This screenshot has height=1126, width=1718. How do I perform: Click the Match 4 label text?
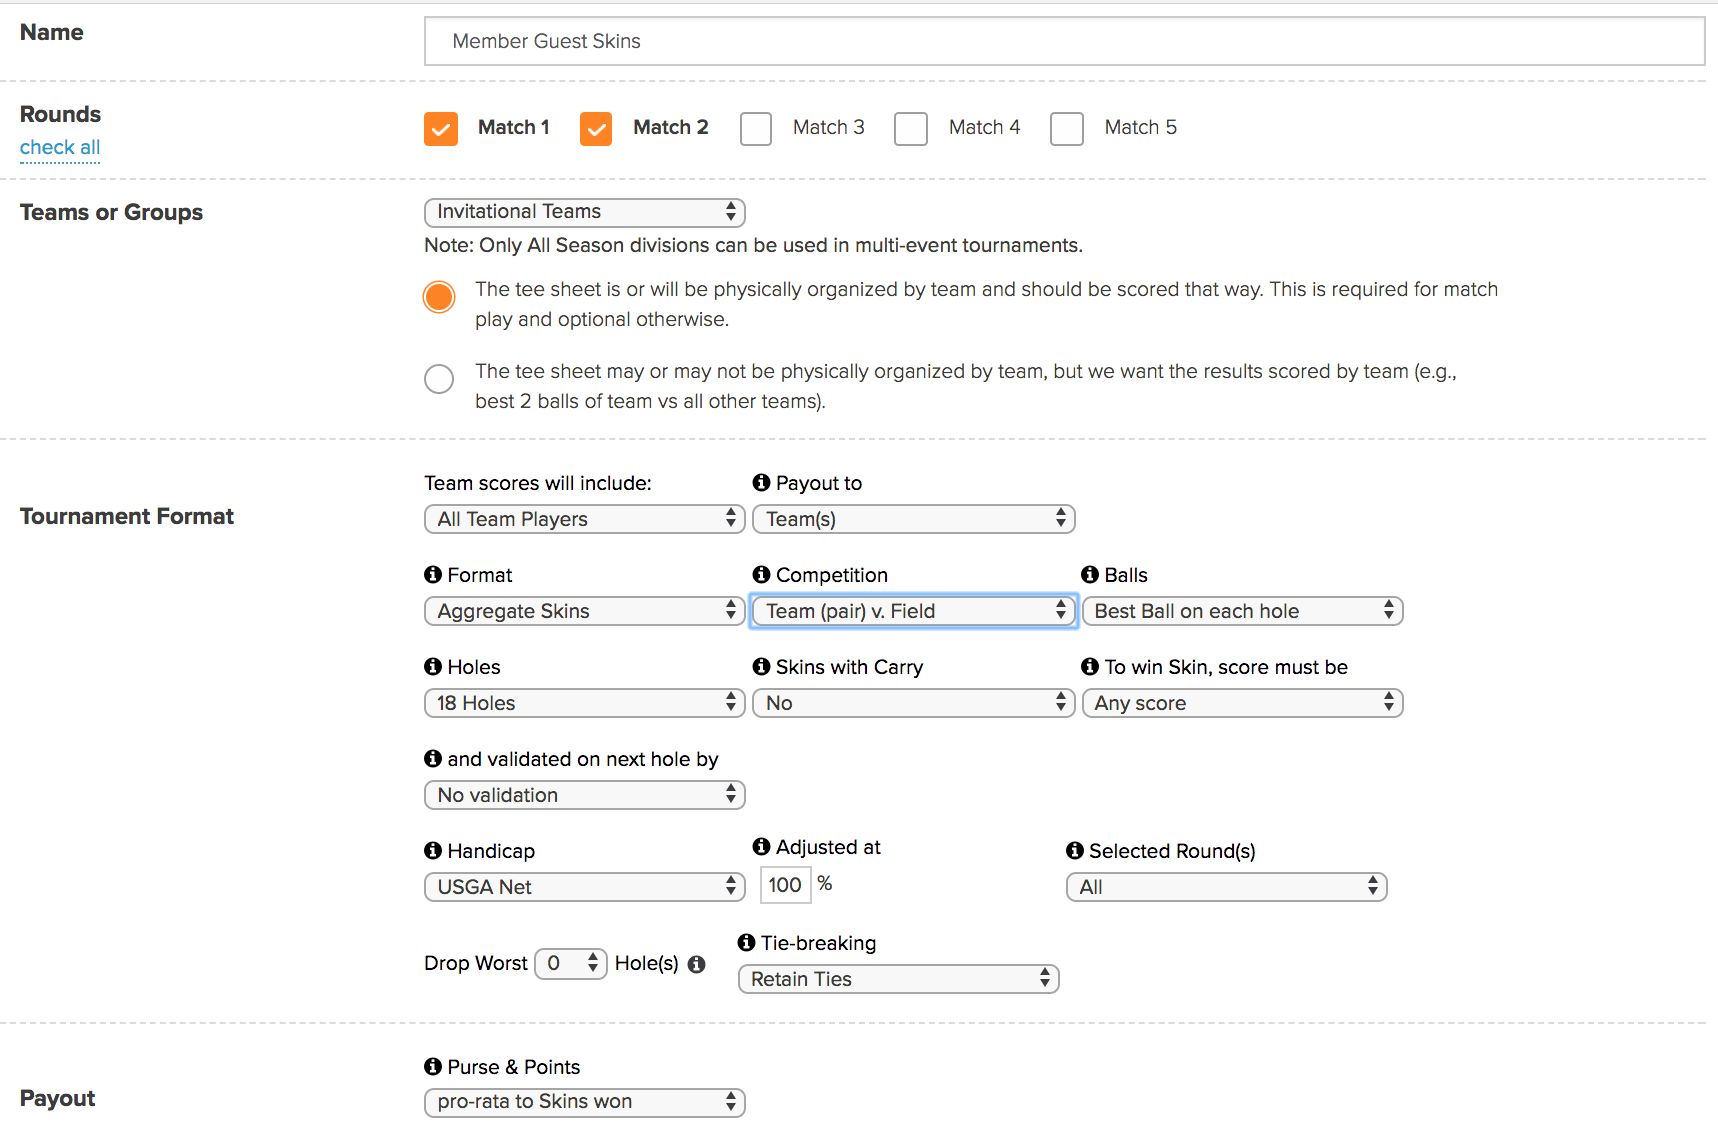coord(984,127)
